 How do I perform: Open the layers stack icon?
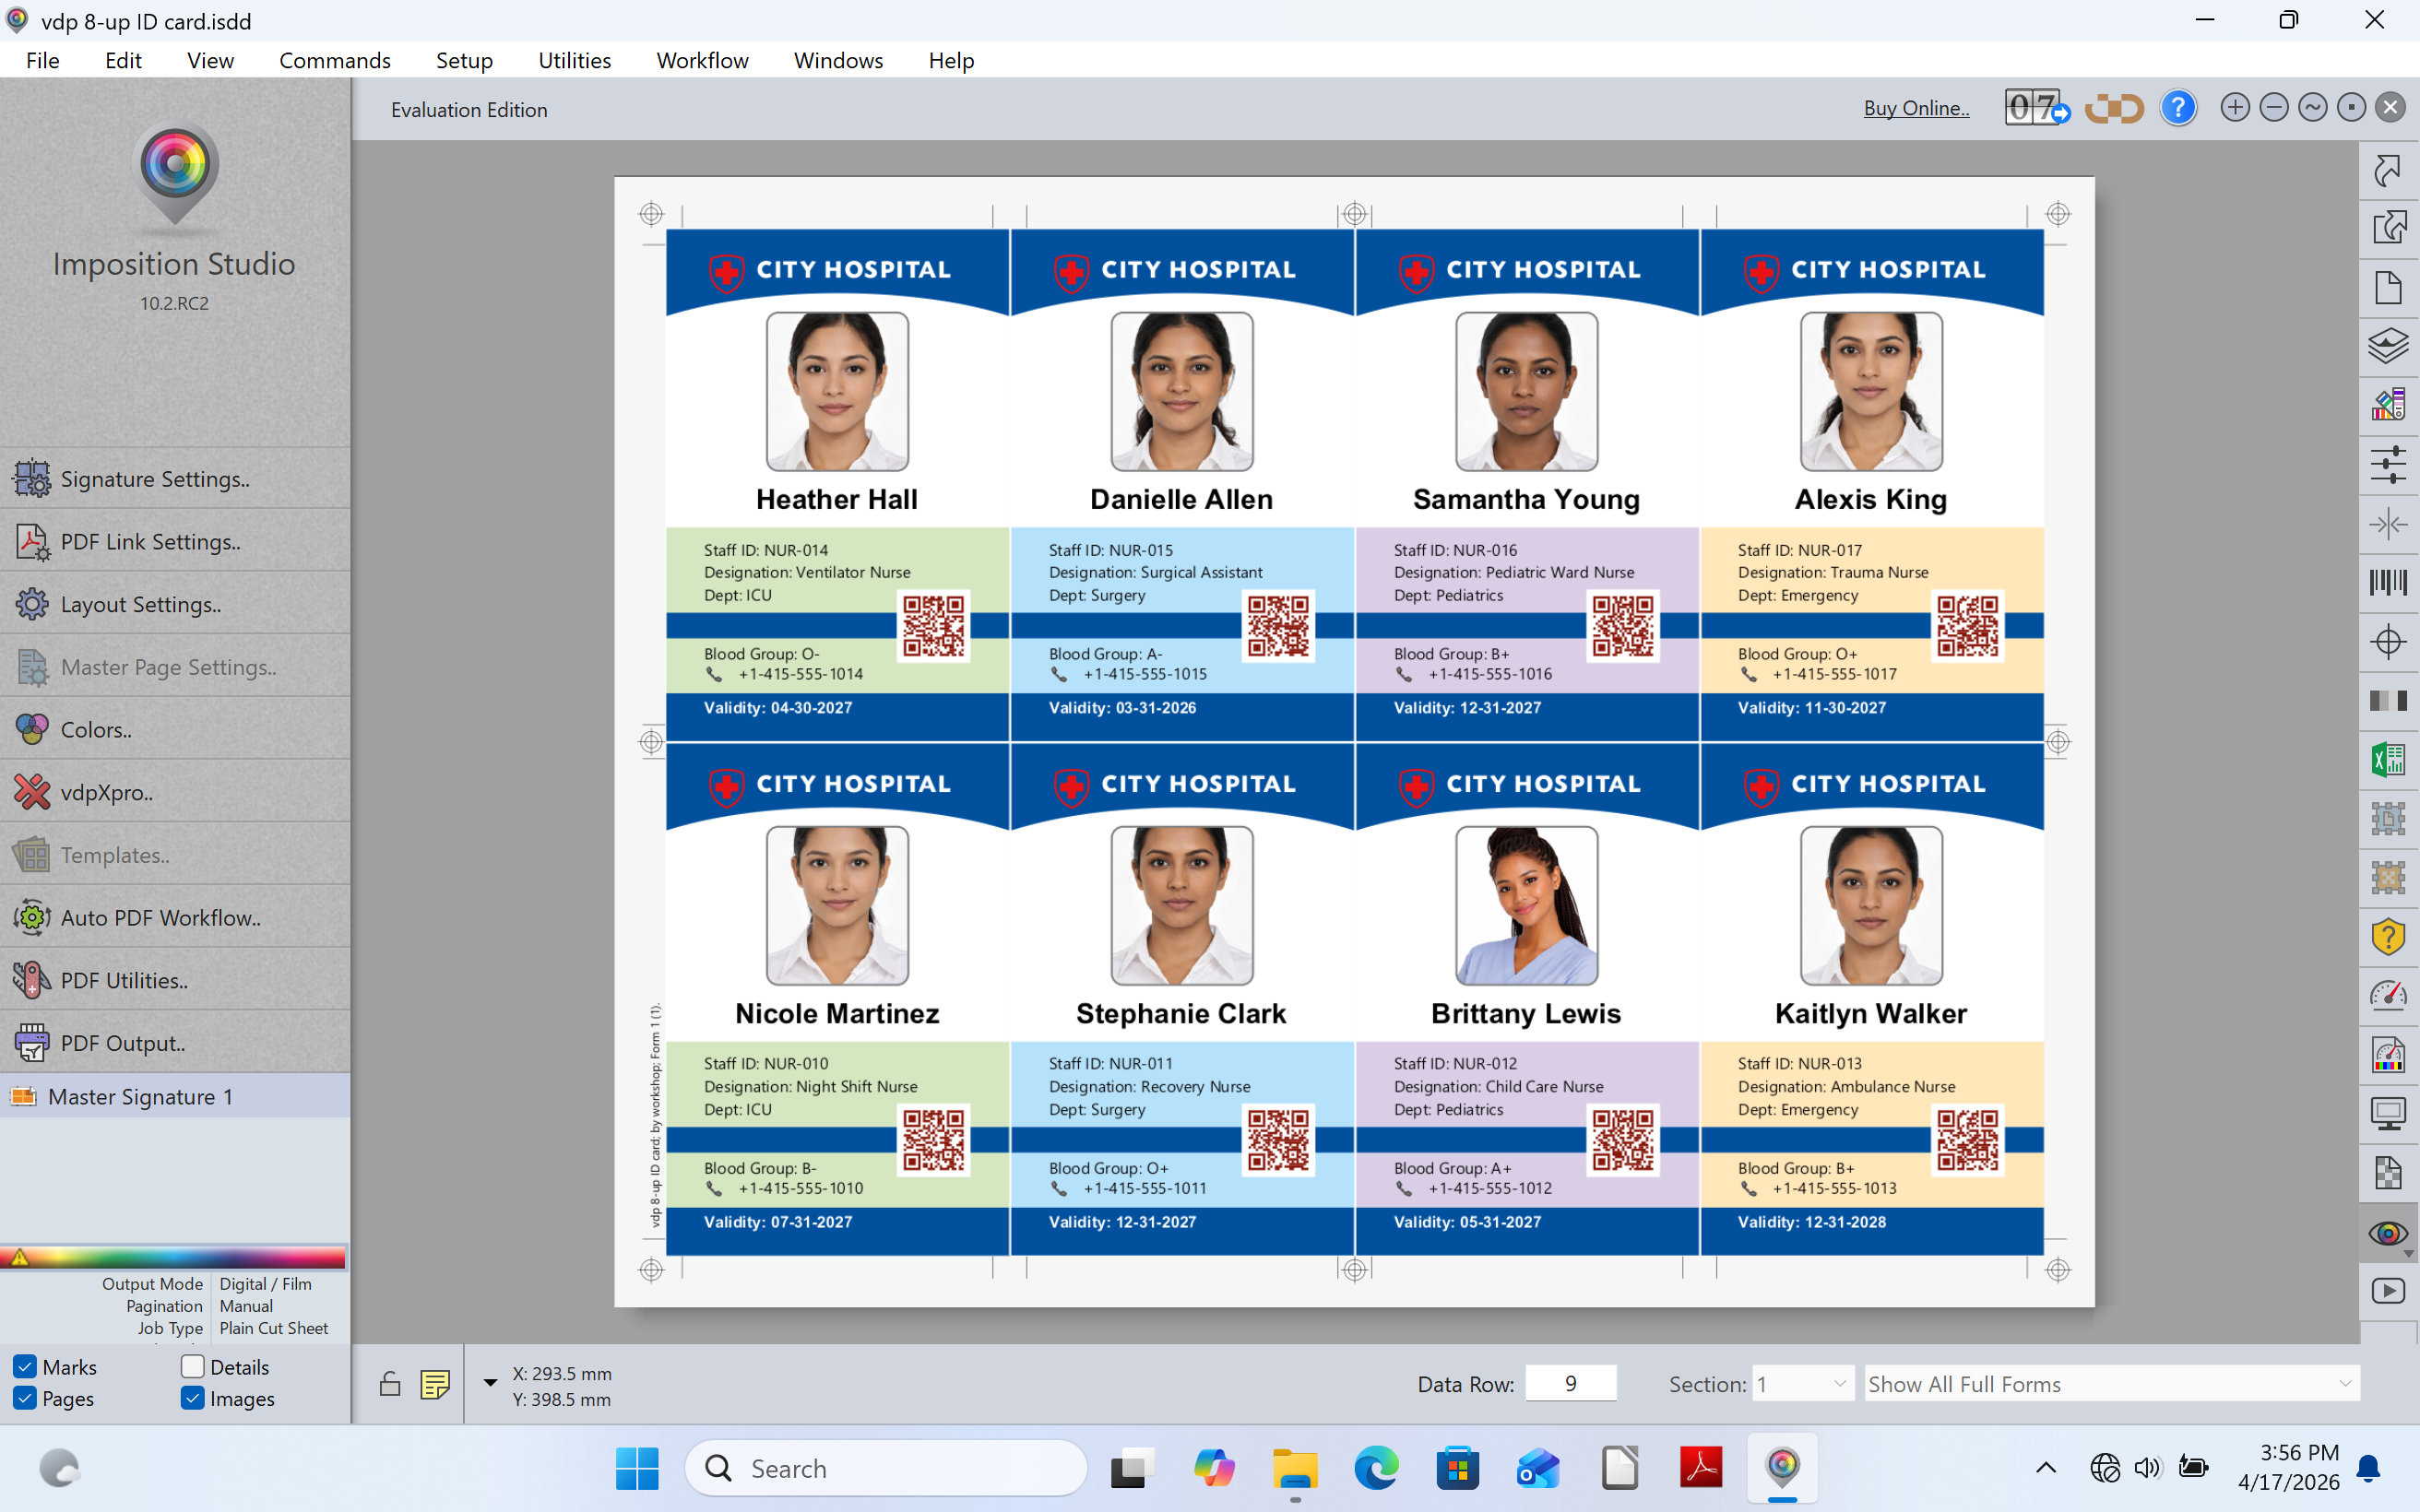tap(2388, 346)
